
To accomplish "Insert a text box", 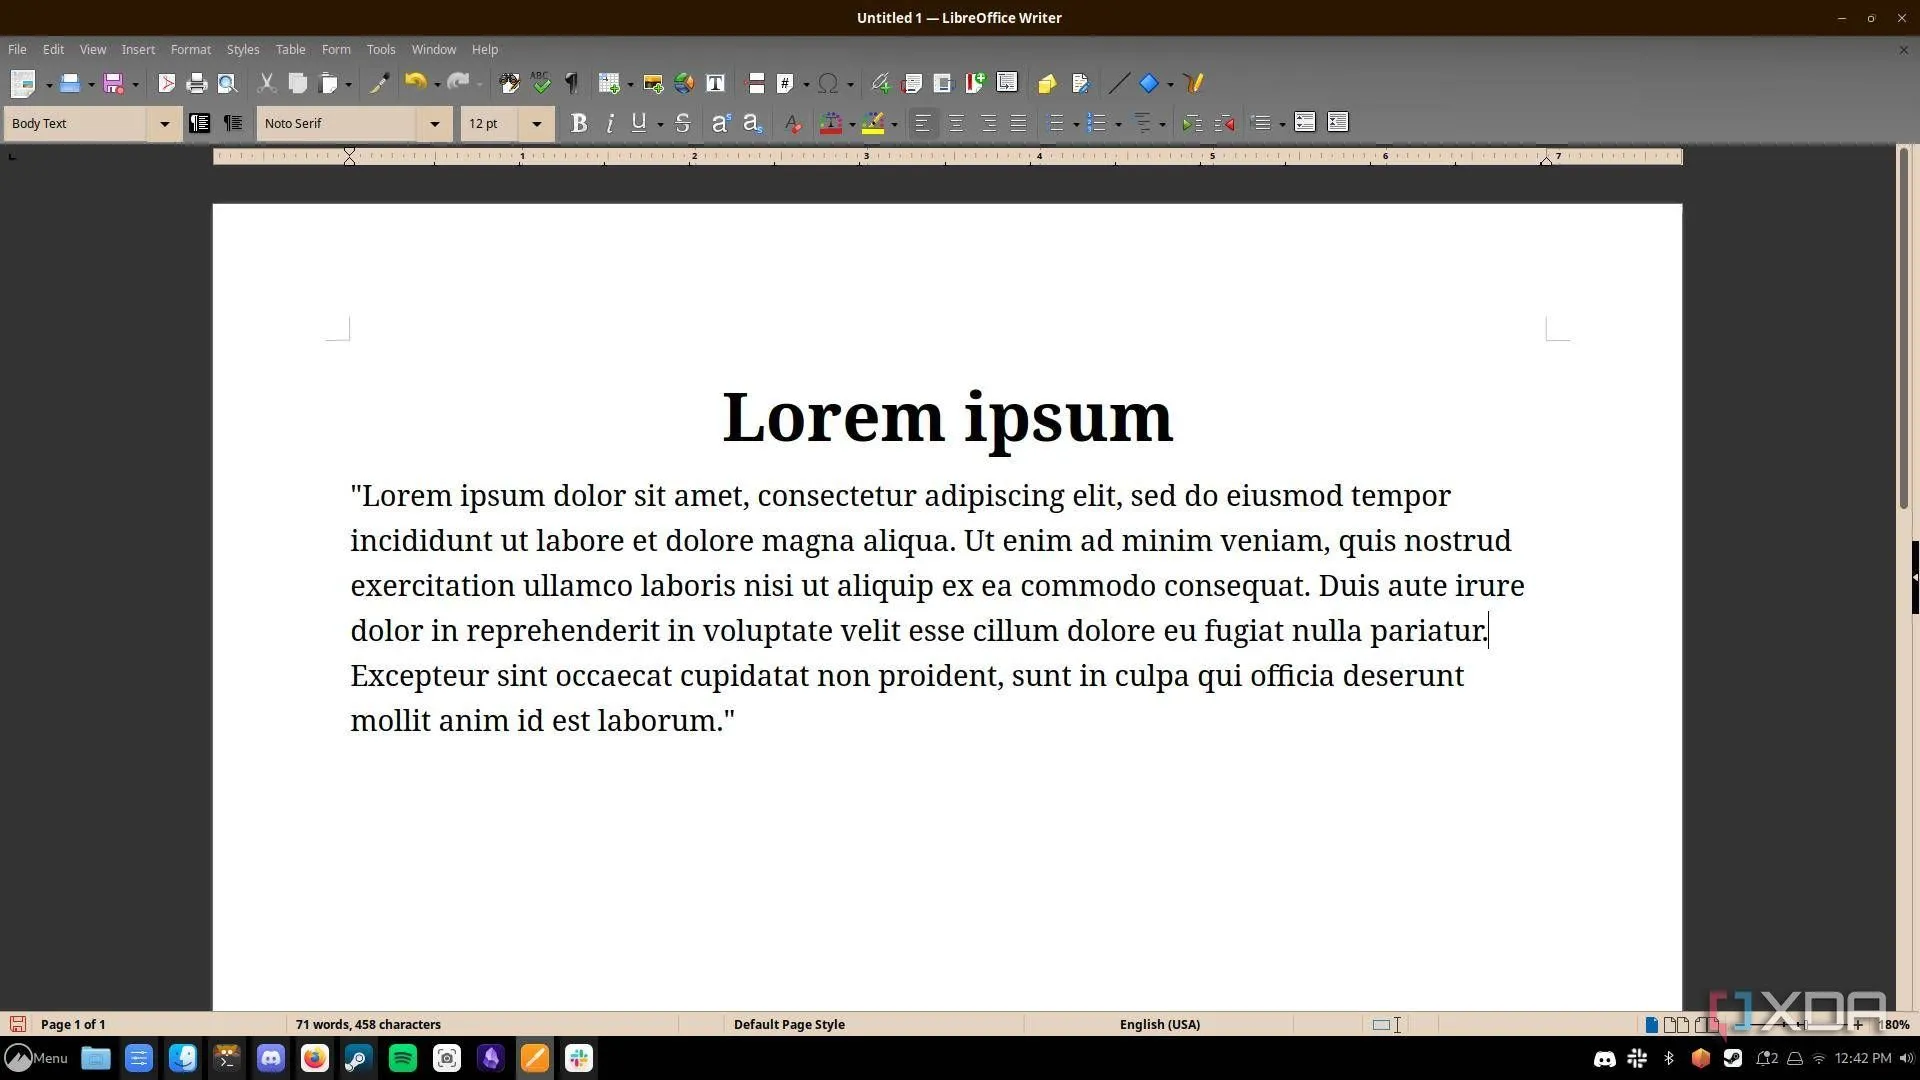I will [x=714, y=83].
